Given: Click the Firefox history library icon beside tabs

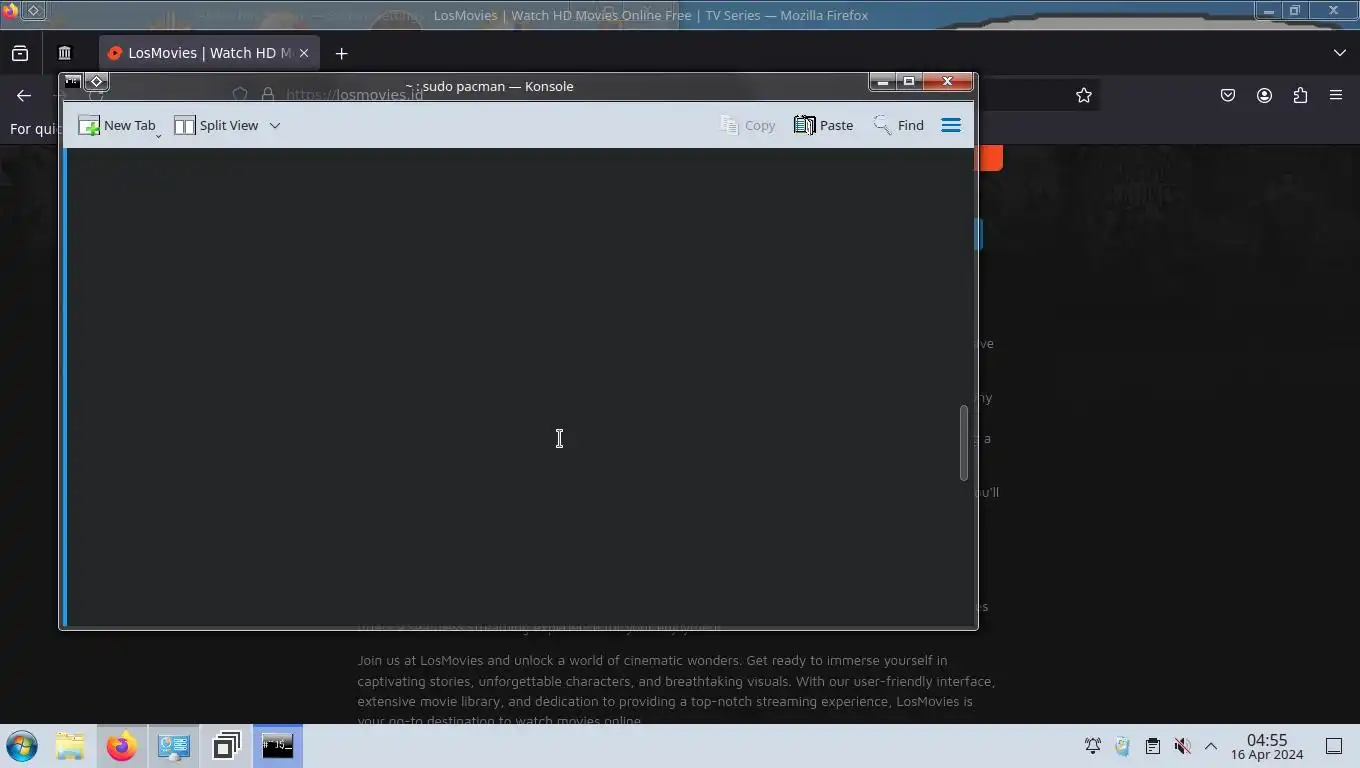Looking at the screenshot, I should [x=65, y=53].
